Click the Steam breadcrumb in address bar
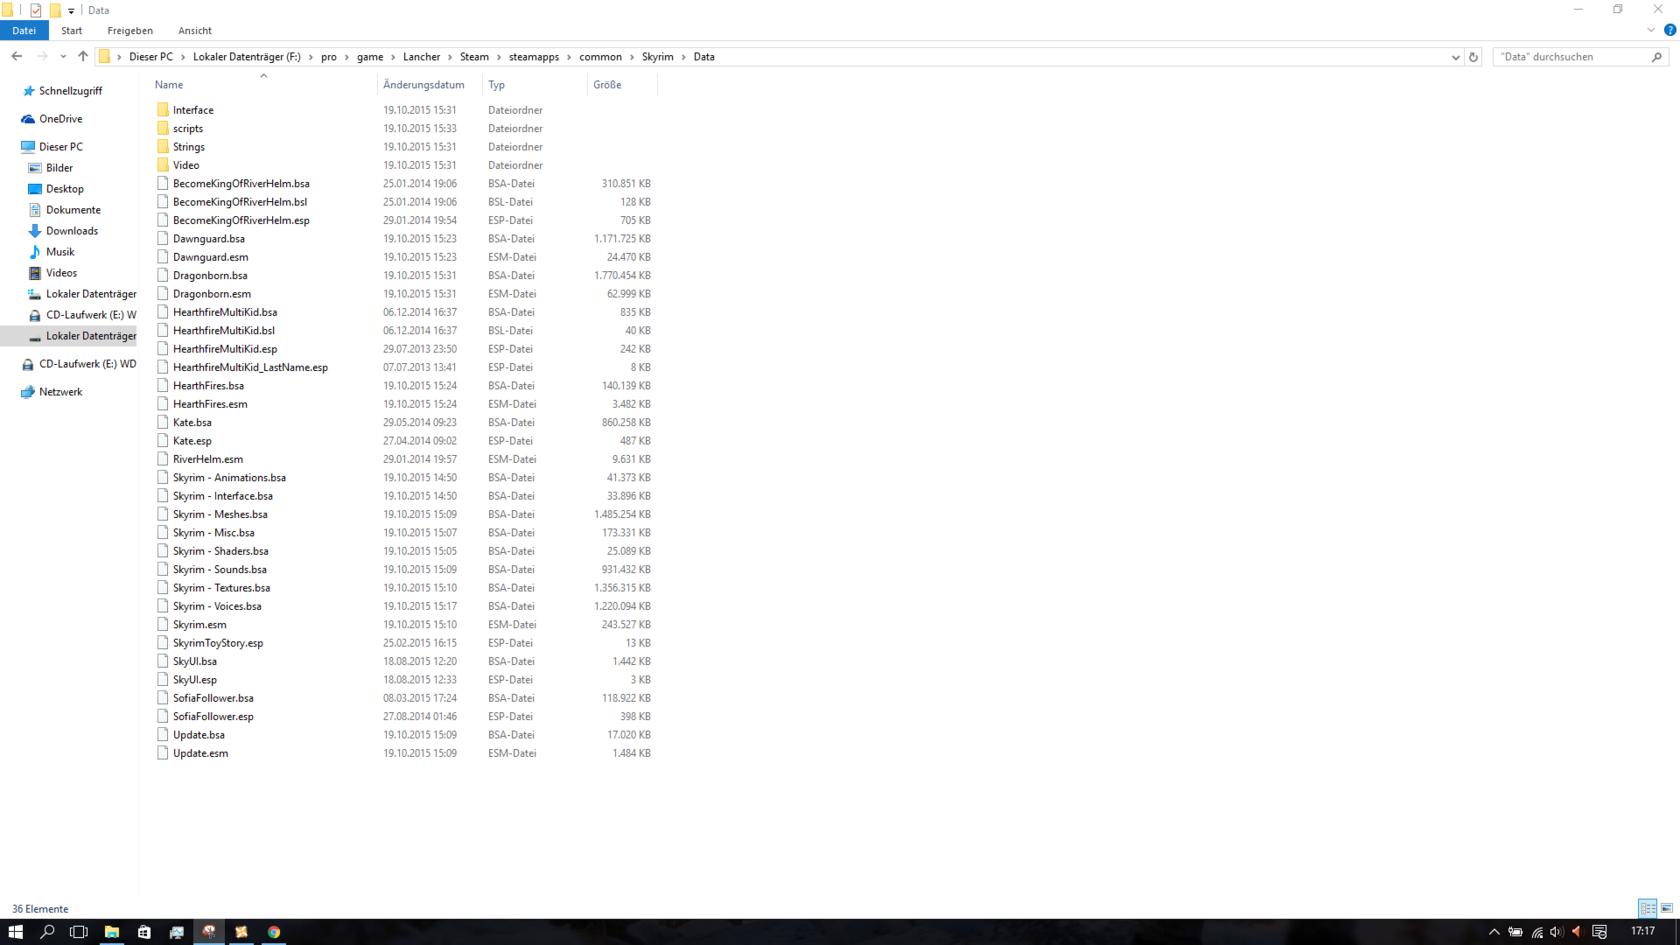Image resolution: width=1680 pixels, height=945 pixels. [474, 57]
